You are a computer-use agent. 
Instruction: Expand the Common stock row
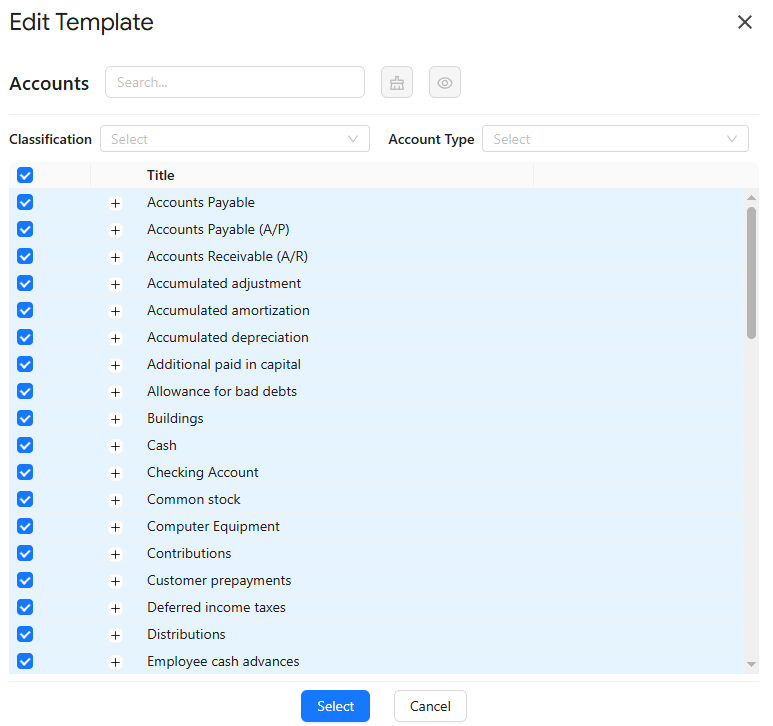click(x=115, y=500)
